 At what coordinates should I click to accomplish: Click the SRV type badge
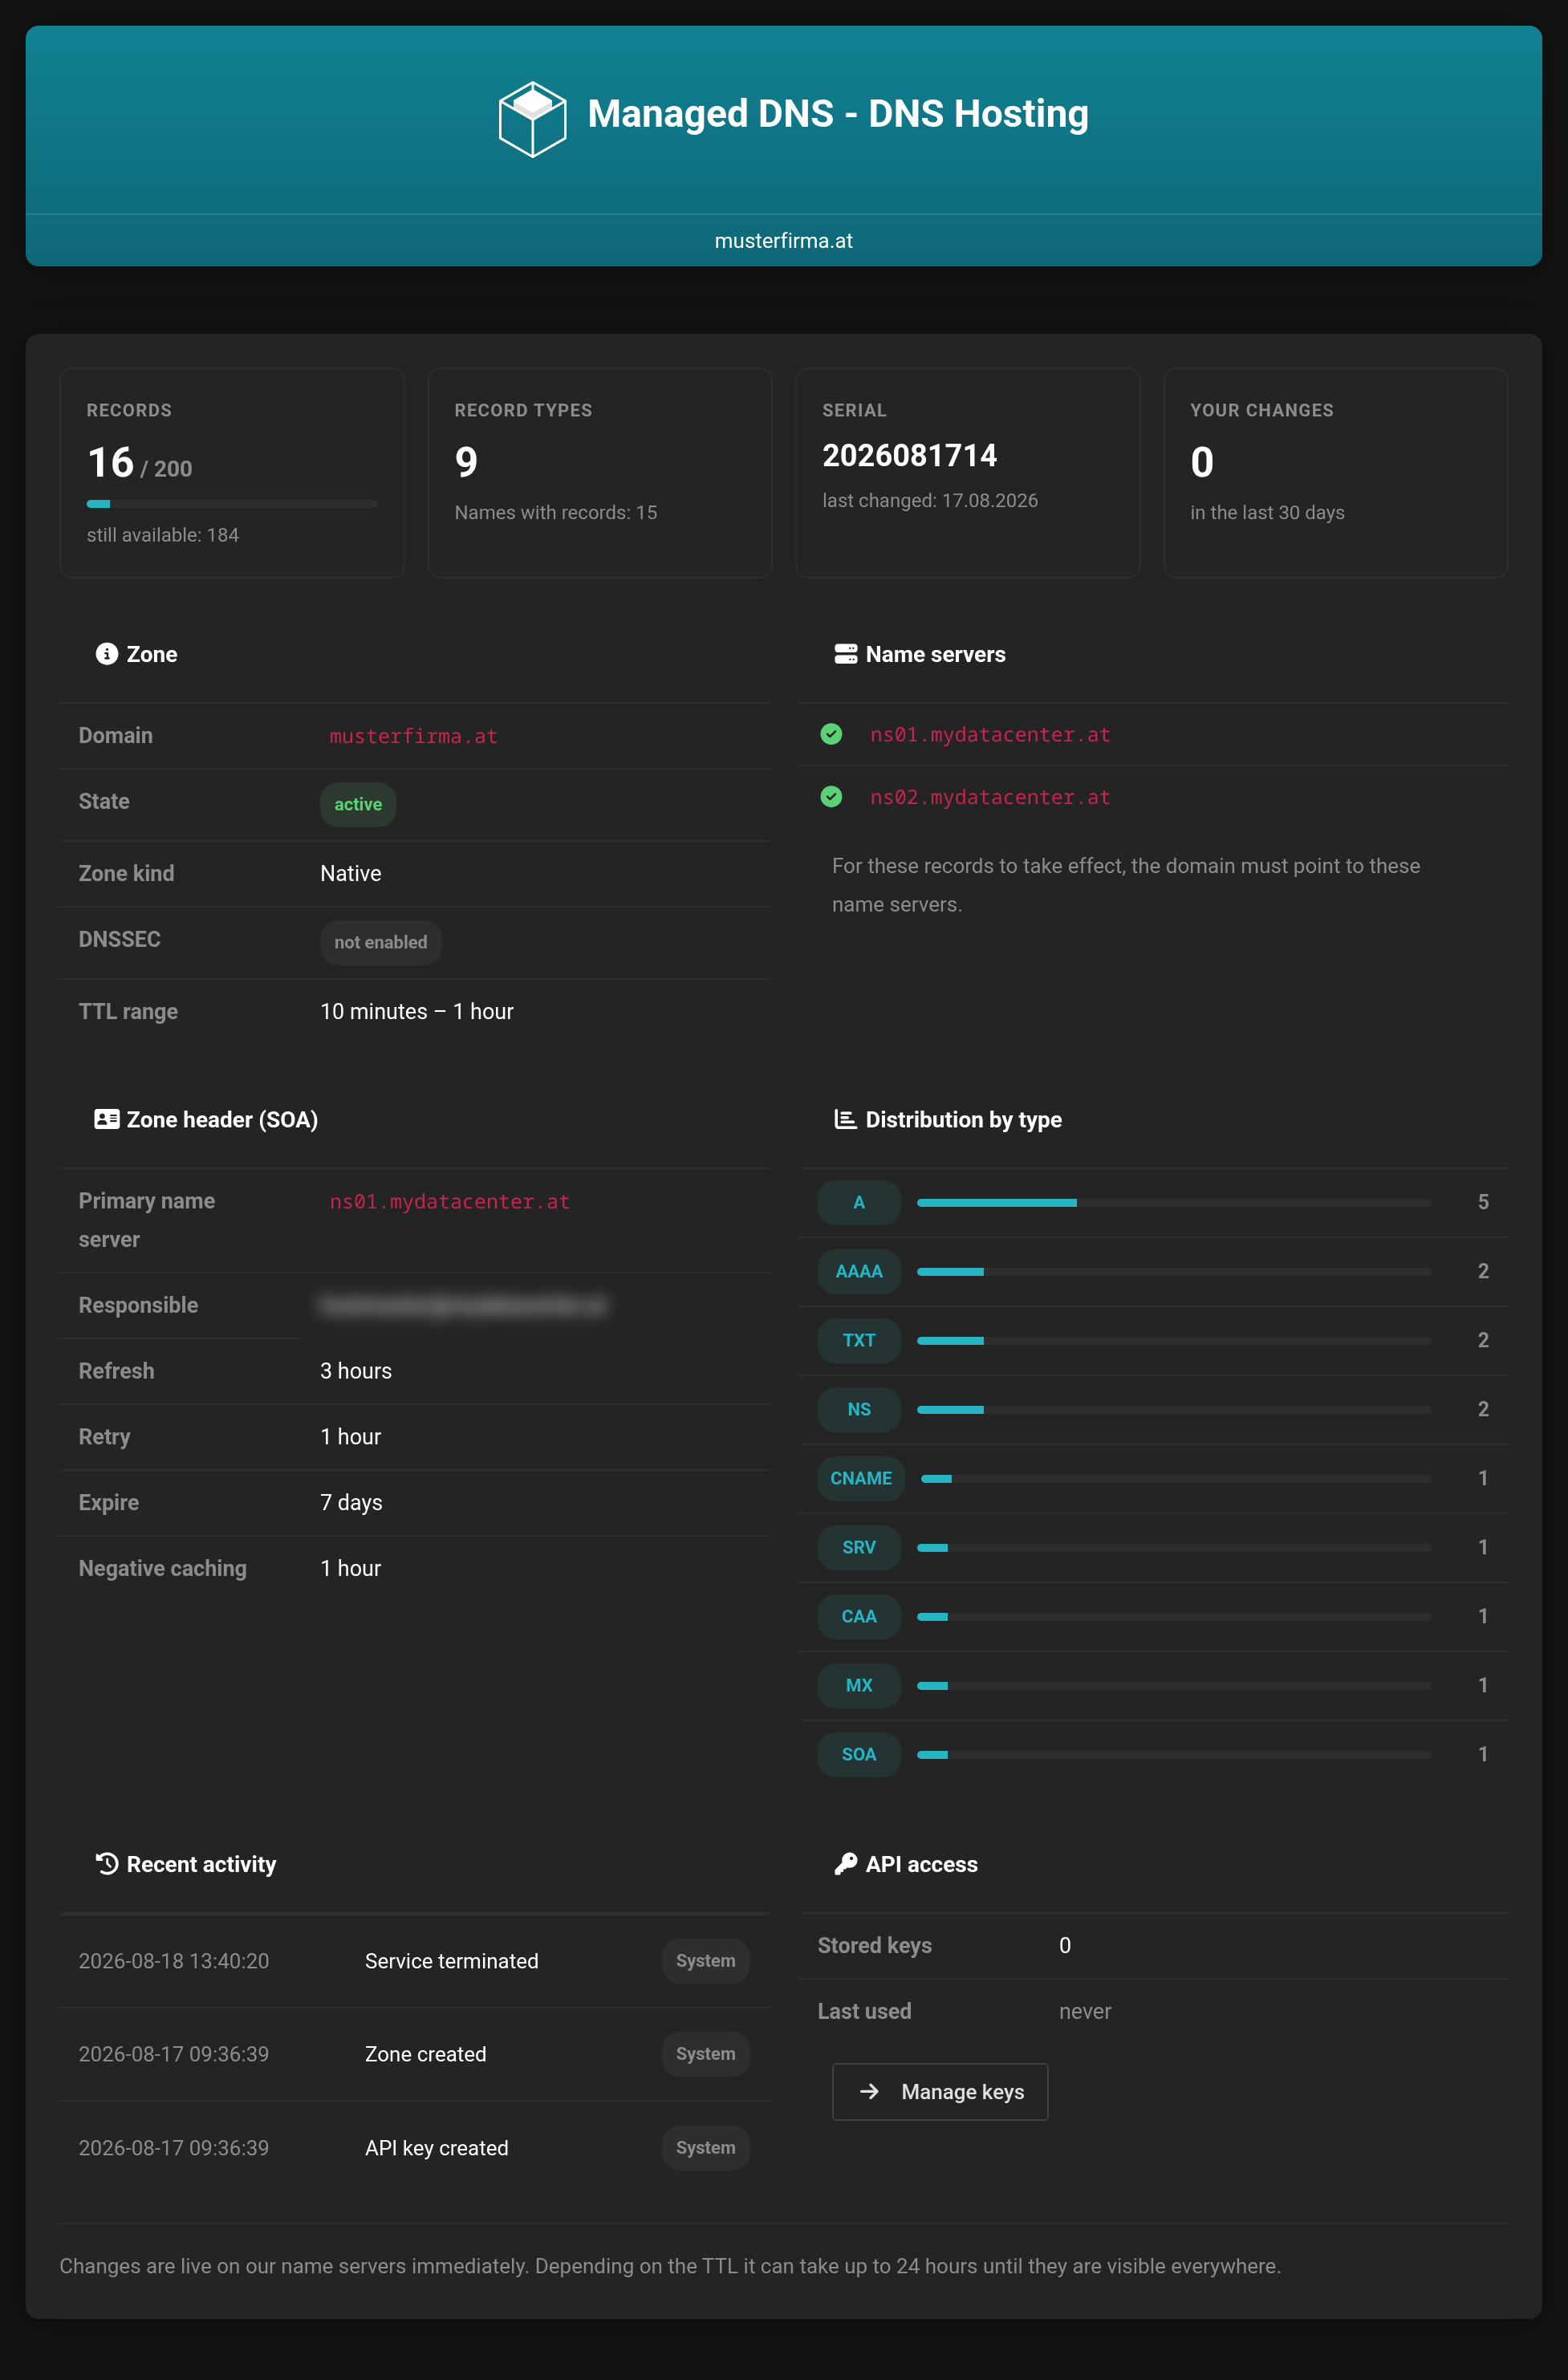click(x=859, y=1547)
